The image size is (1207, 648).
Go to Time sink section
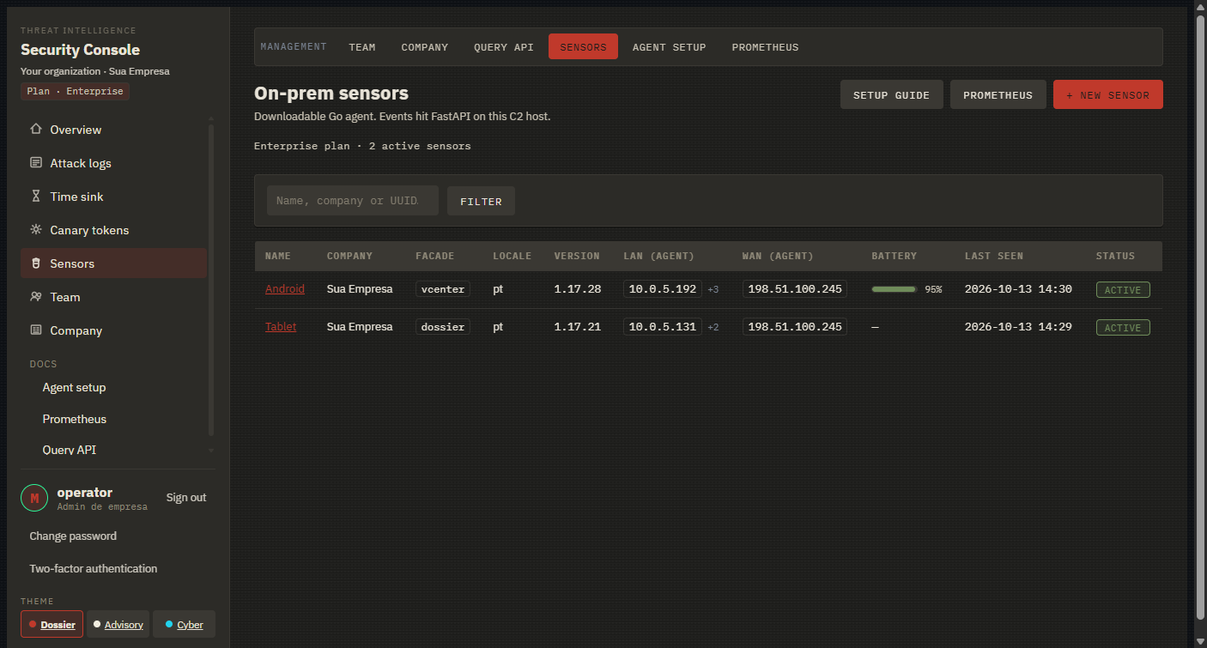(x=114, y=196)
